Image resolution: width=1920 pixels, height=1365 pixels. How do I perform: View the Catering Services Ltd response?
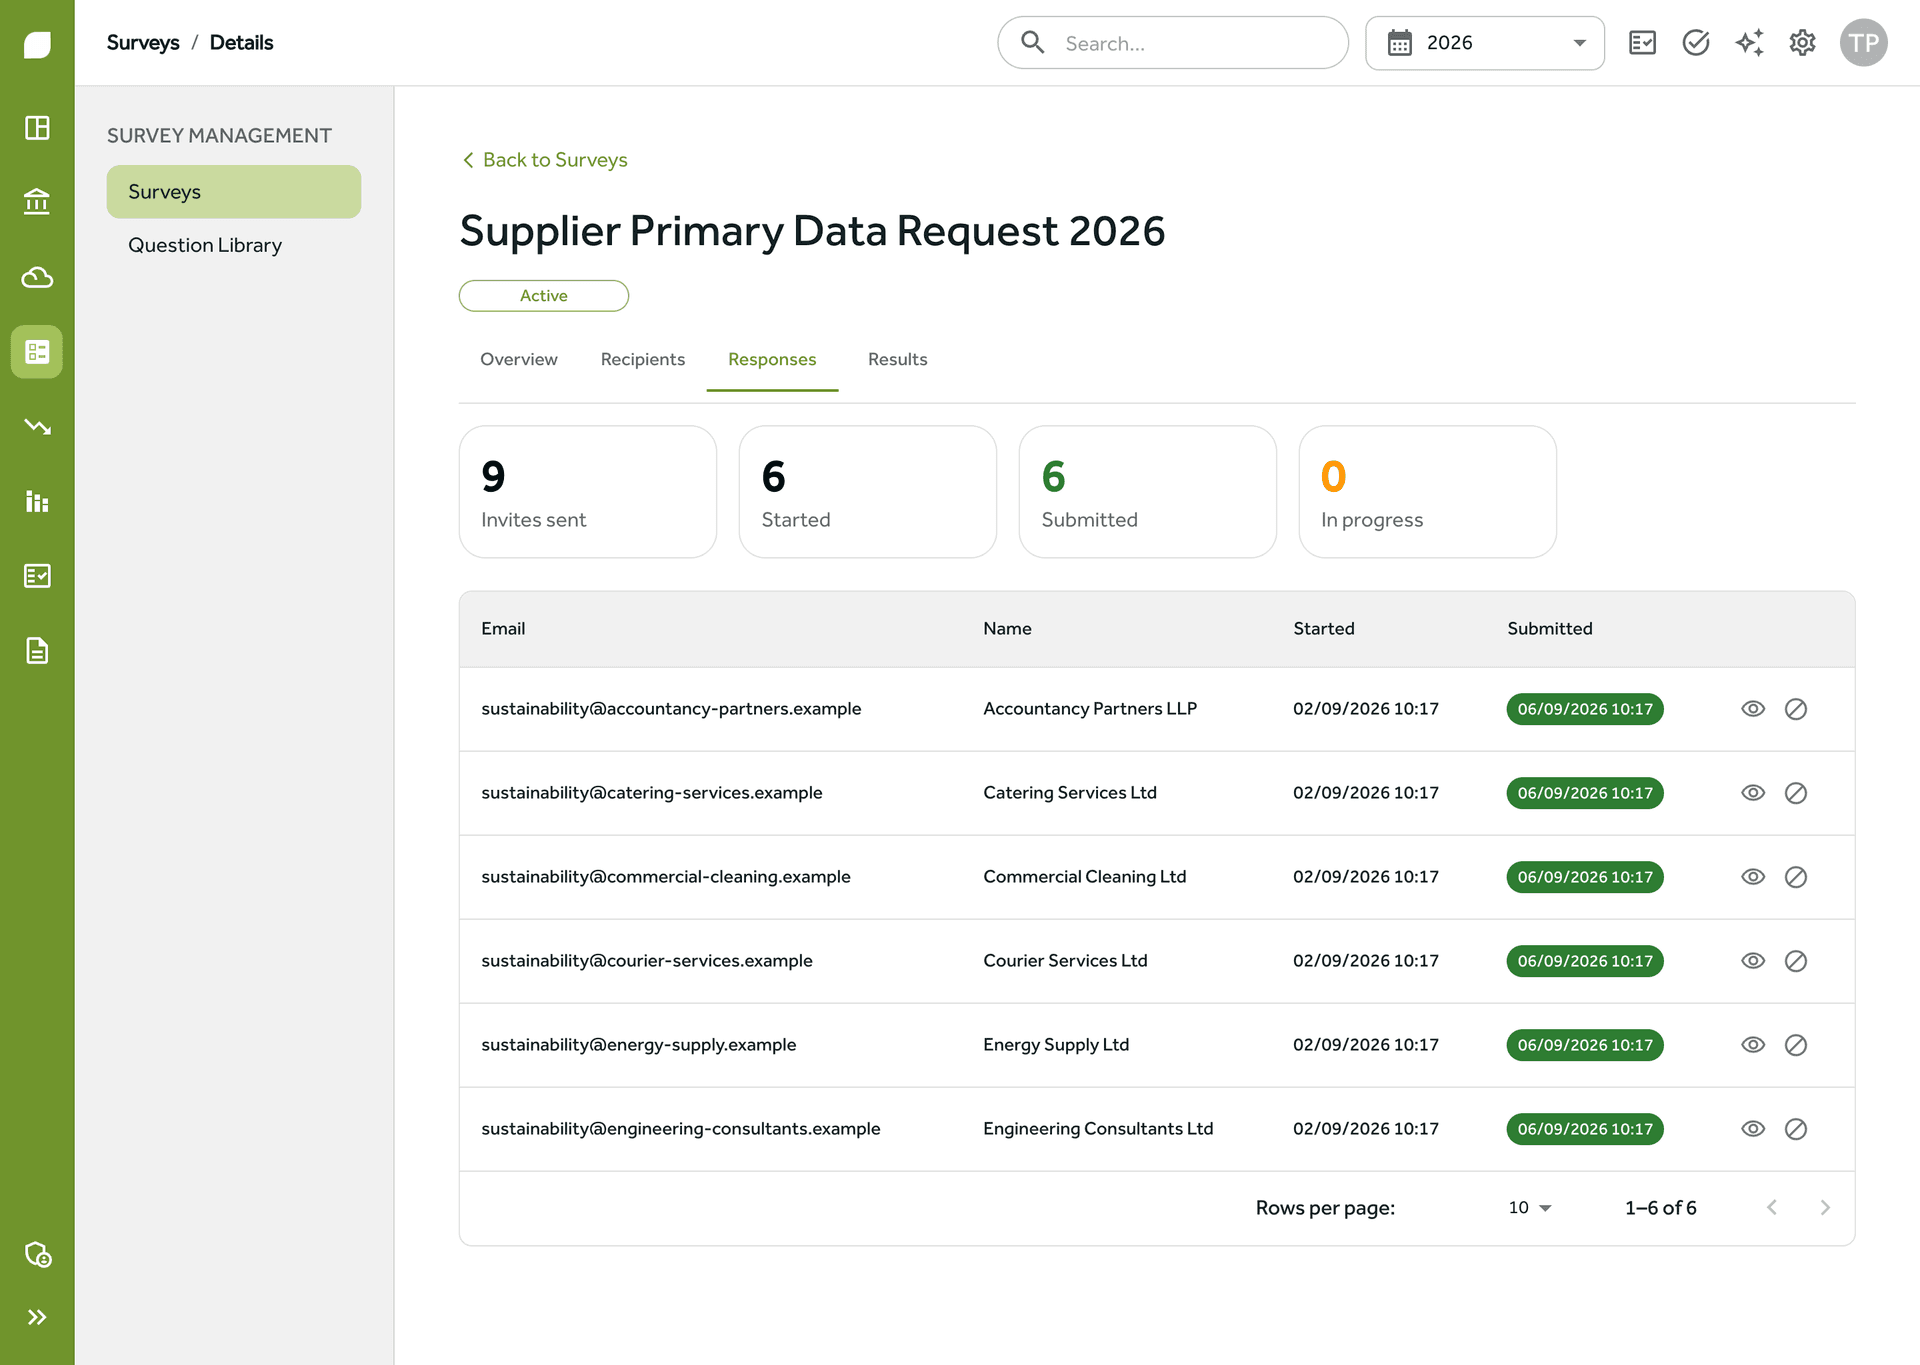pyautogui.click(x=1753, y=793)
